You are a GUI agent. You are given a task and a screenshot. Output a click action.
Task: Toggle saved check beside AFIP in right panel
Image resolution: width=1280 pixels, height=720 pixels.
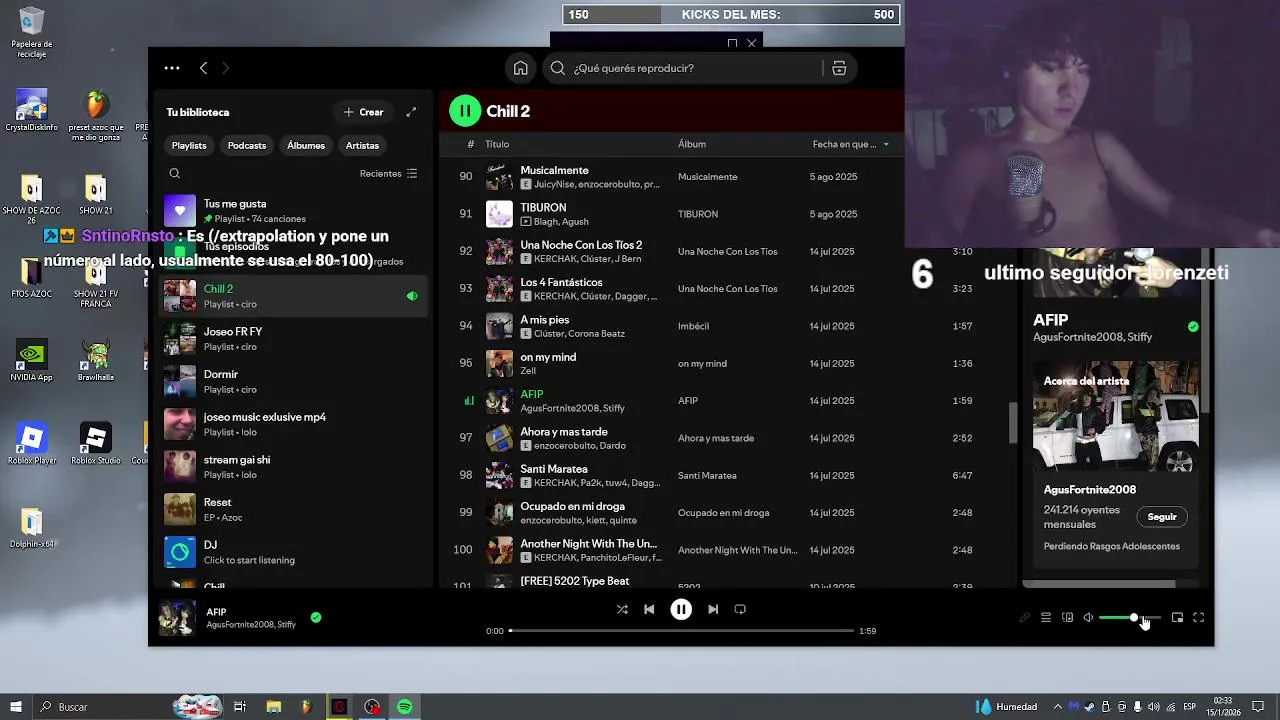(1193, 327)
